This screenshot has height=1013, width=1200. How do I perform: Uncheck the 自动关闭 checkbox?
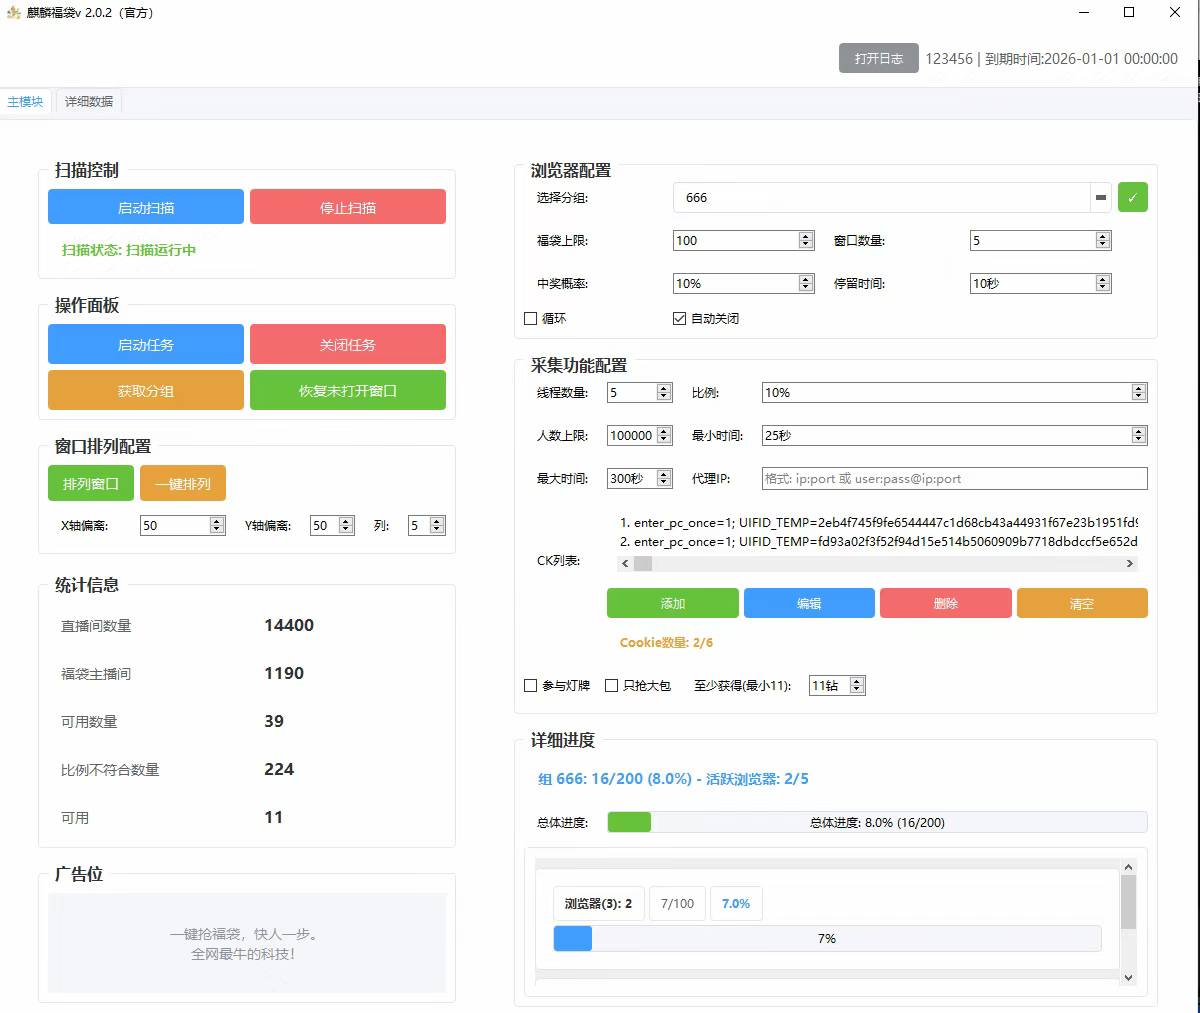[680, 318]
